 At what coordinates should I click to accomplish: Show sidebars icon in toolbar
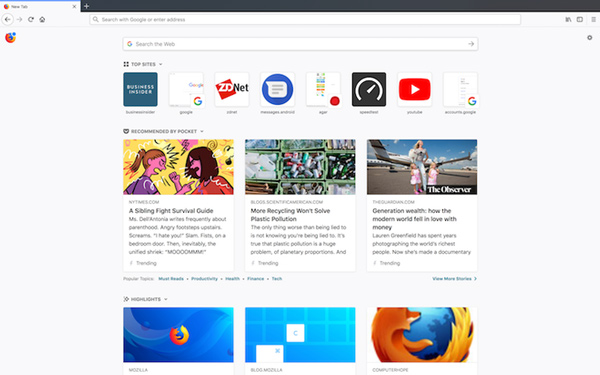580,19
